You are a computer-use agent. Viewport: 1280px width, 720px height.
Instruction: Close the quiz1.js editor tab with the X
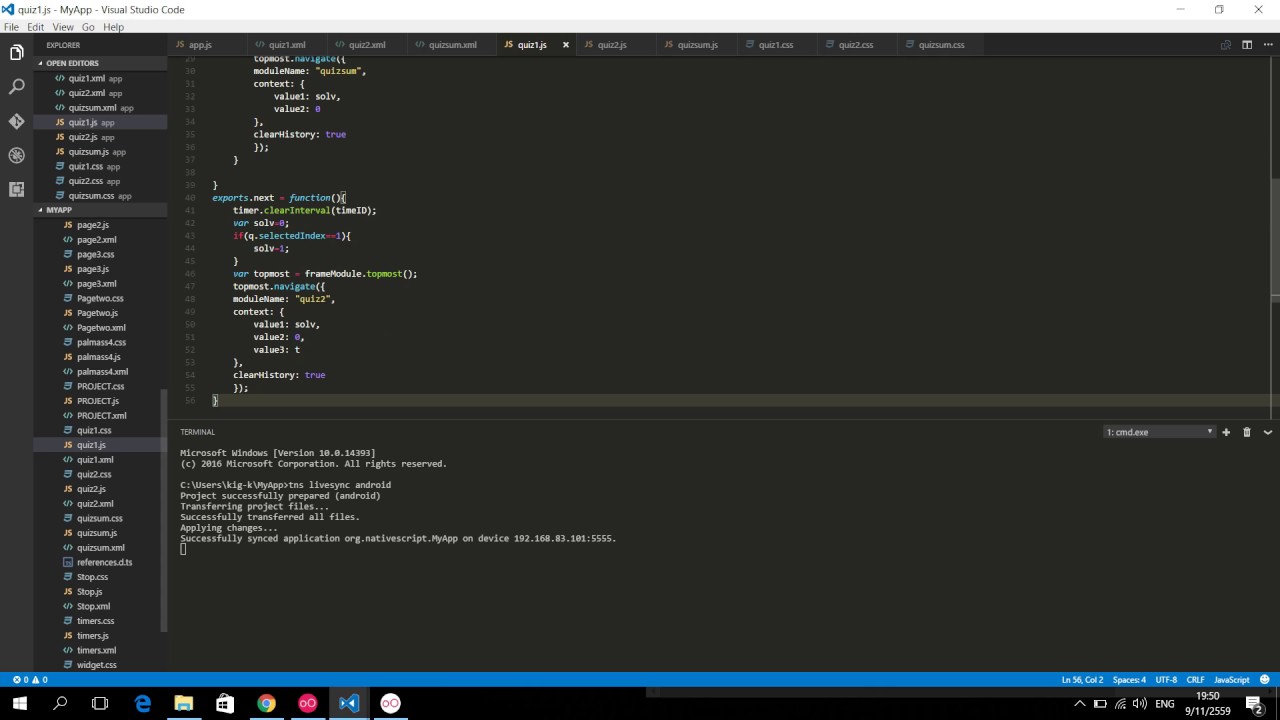[565, 45]
